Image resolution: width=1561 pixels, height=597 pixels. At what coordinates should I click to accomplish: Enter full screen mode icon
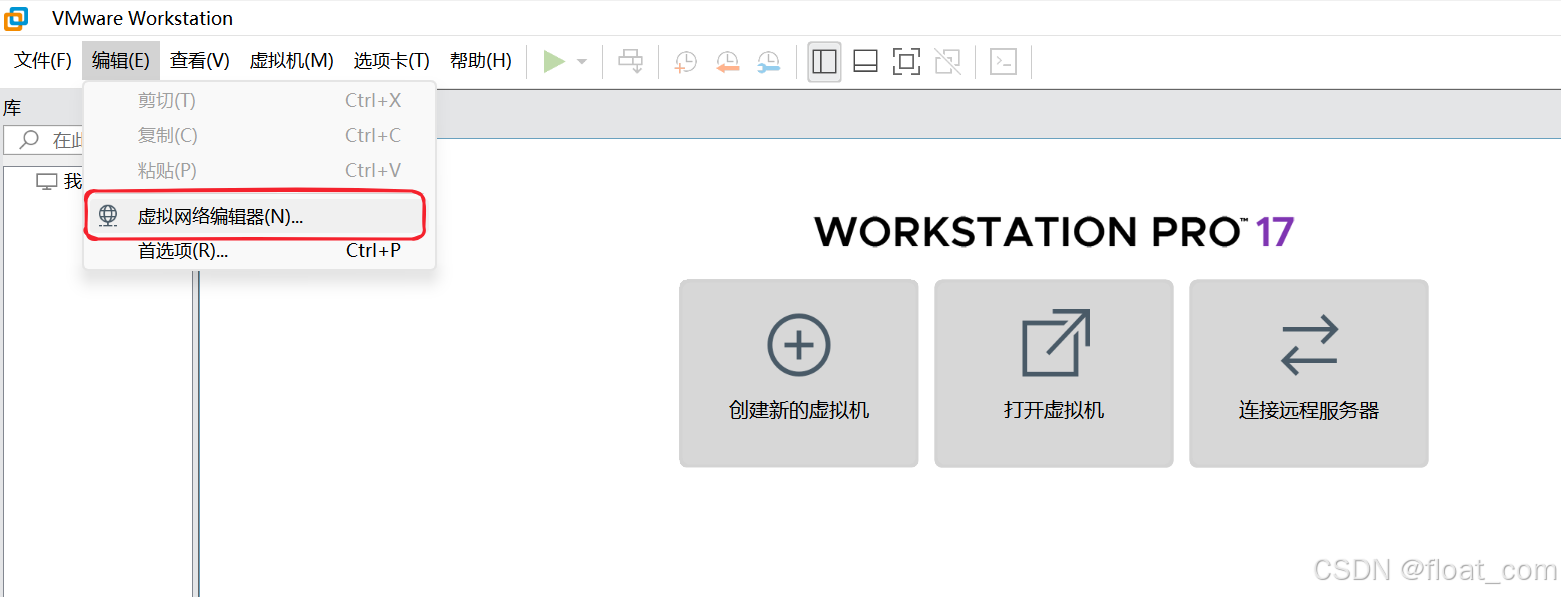(x=906, y=62)
